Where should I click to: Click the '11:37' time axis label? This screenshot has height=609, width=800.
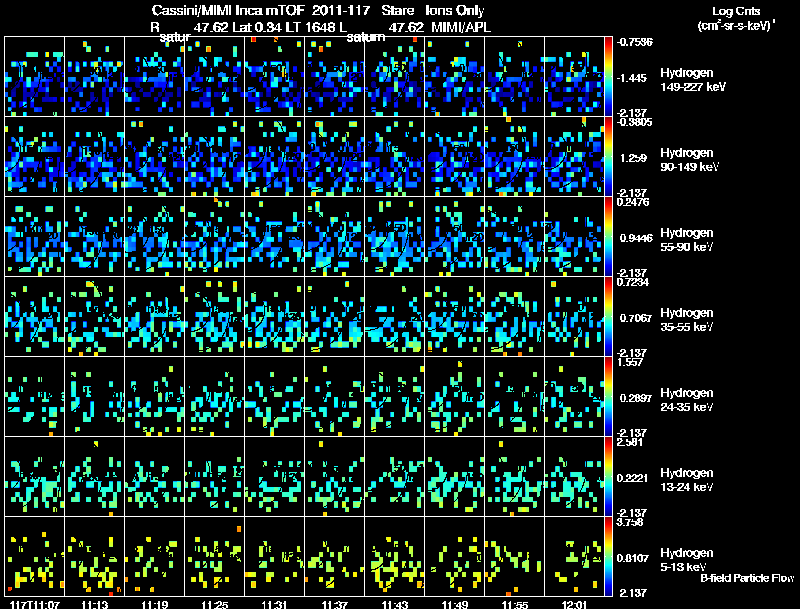(x=335, y=604)
